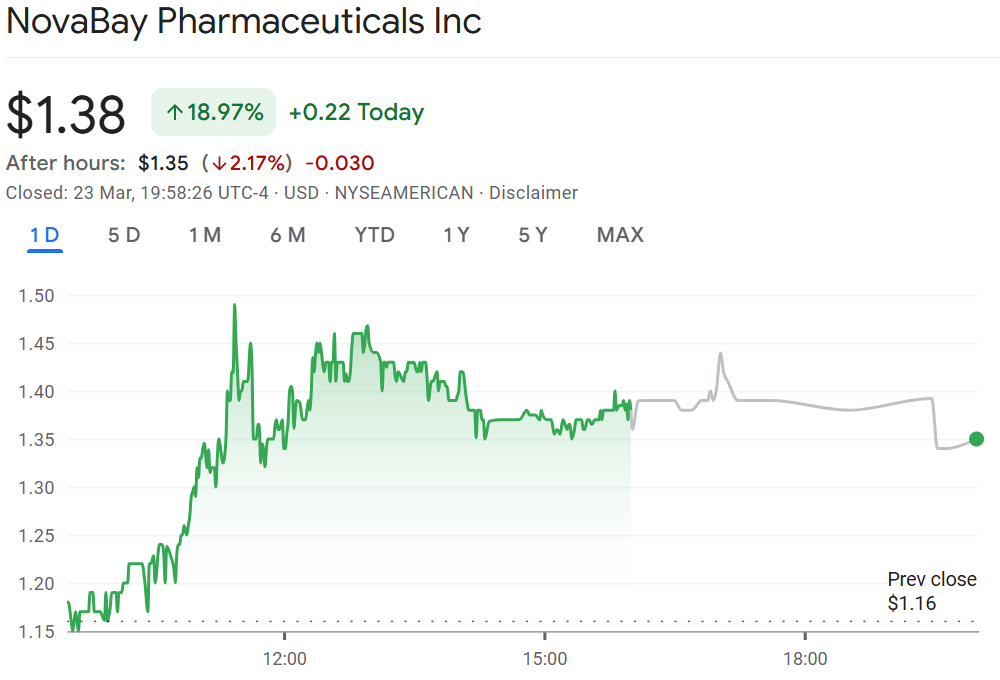
Task: Switch to the MAX chart view
Action: 620,235
